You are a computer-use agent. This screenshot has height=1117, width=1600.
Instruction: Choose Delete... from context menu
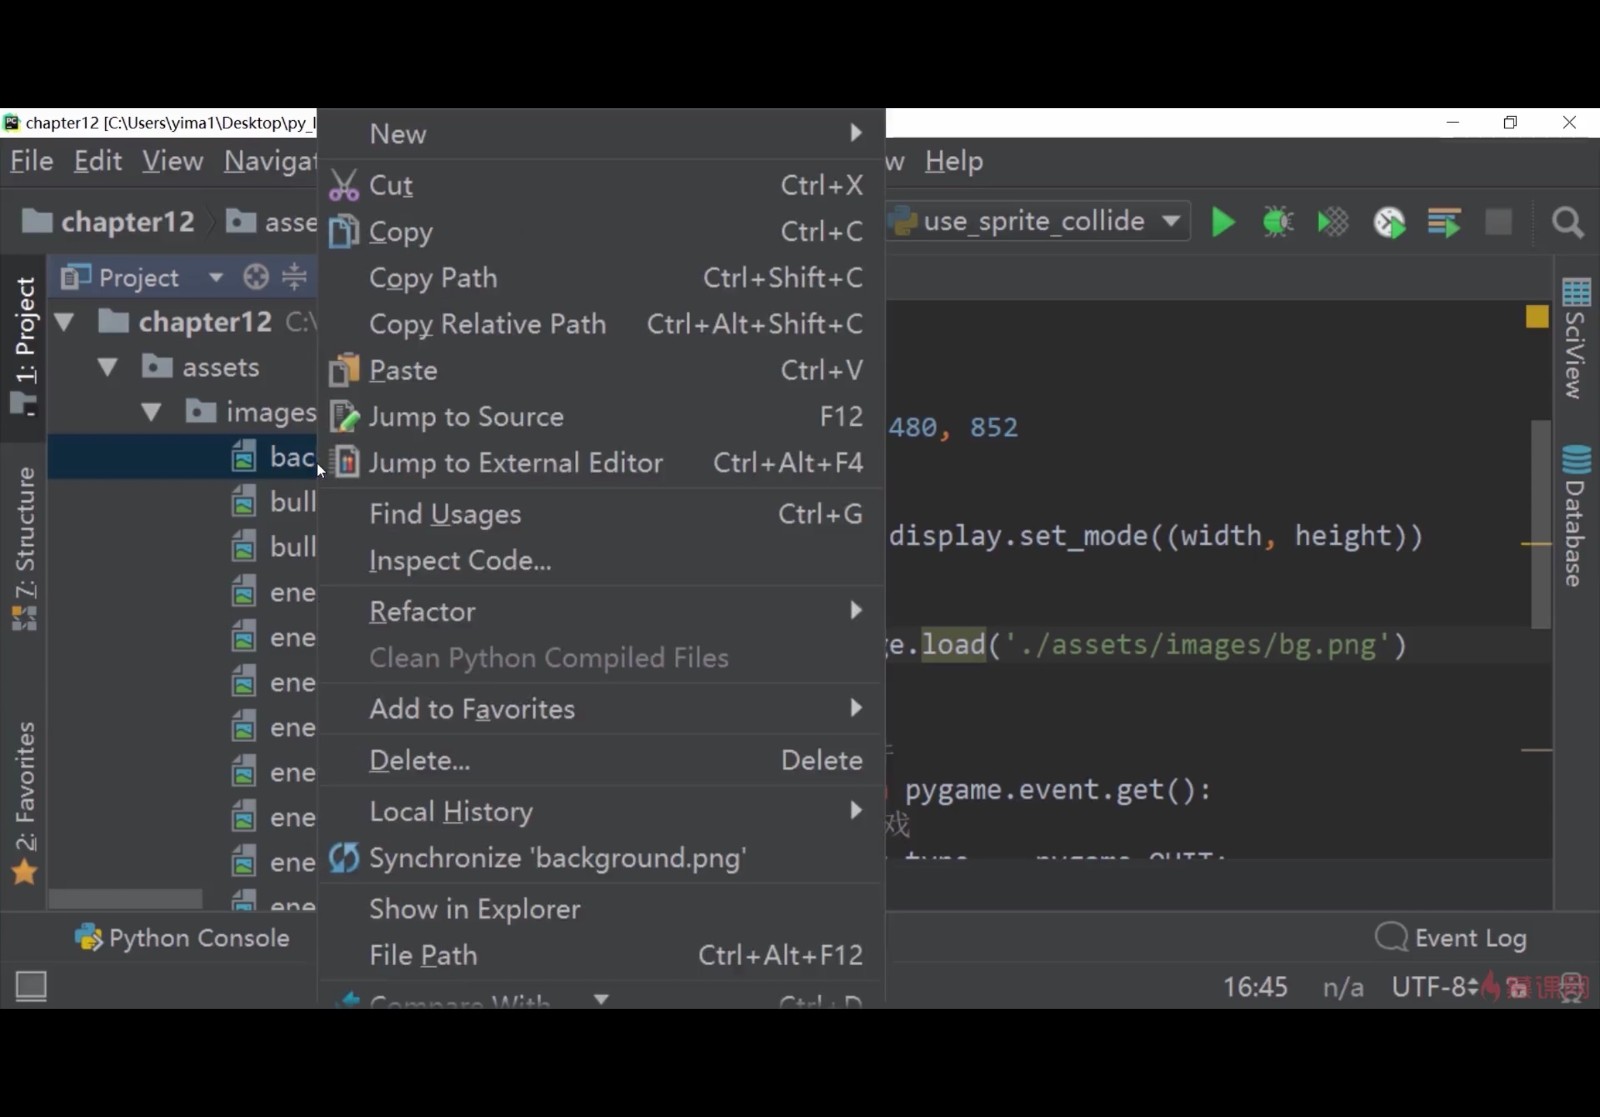click(601, 760)
